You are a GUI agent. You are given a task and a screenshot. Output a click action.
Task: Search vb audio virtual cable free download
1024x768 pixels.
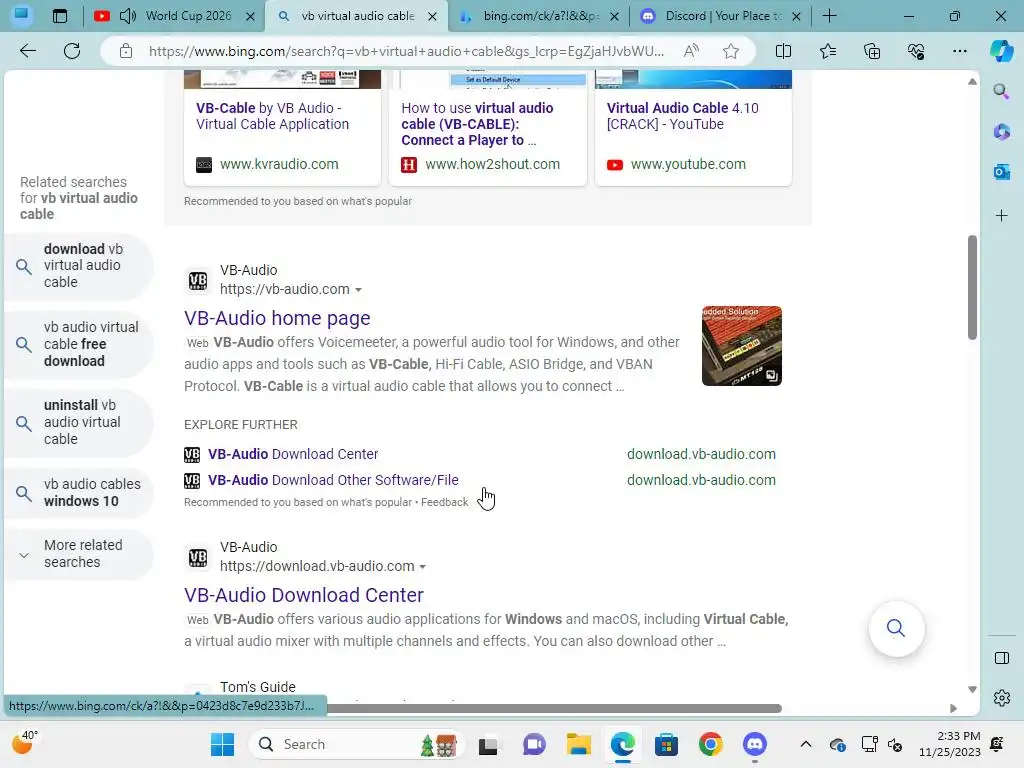point(78,344)
